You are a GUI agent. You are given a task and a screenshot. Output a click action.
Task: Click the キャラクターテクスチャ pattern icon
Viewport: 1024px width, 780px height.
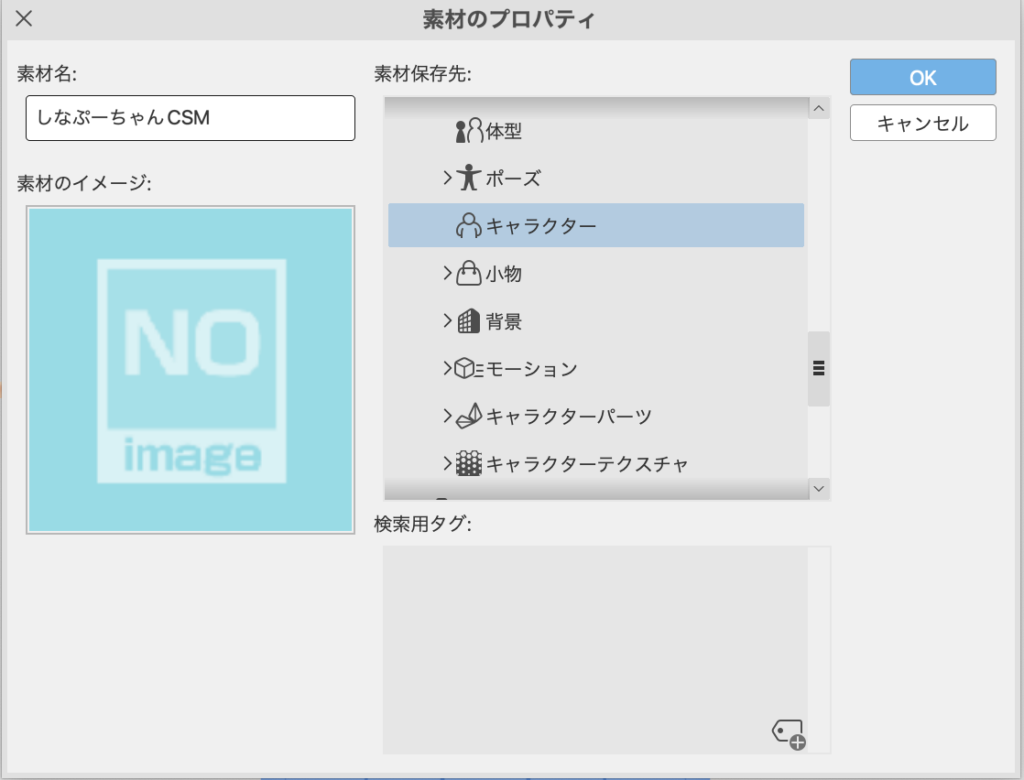coord(468,463)
